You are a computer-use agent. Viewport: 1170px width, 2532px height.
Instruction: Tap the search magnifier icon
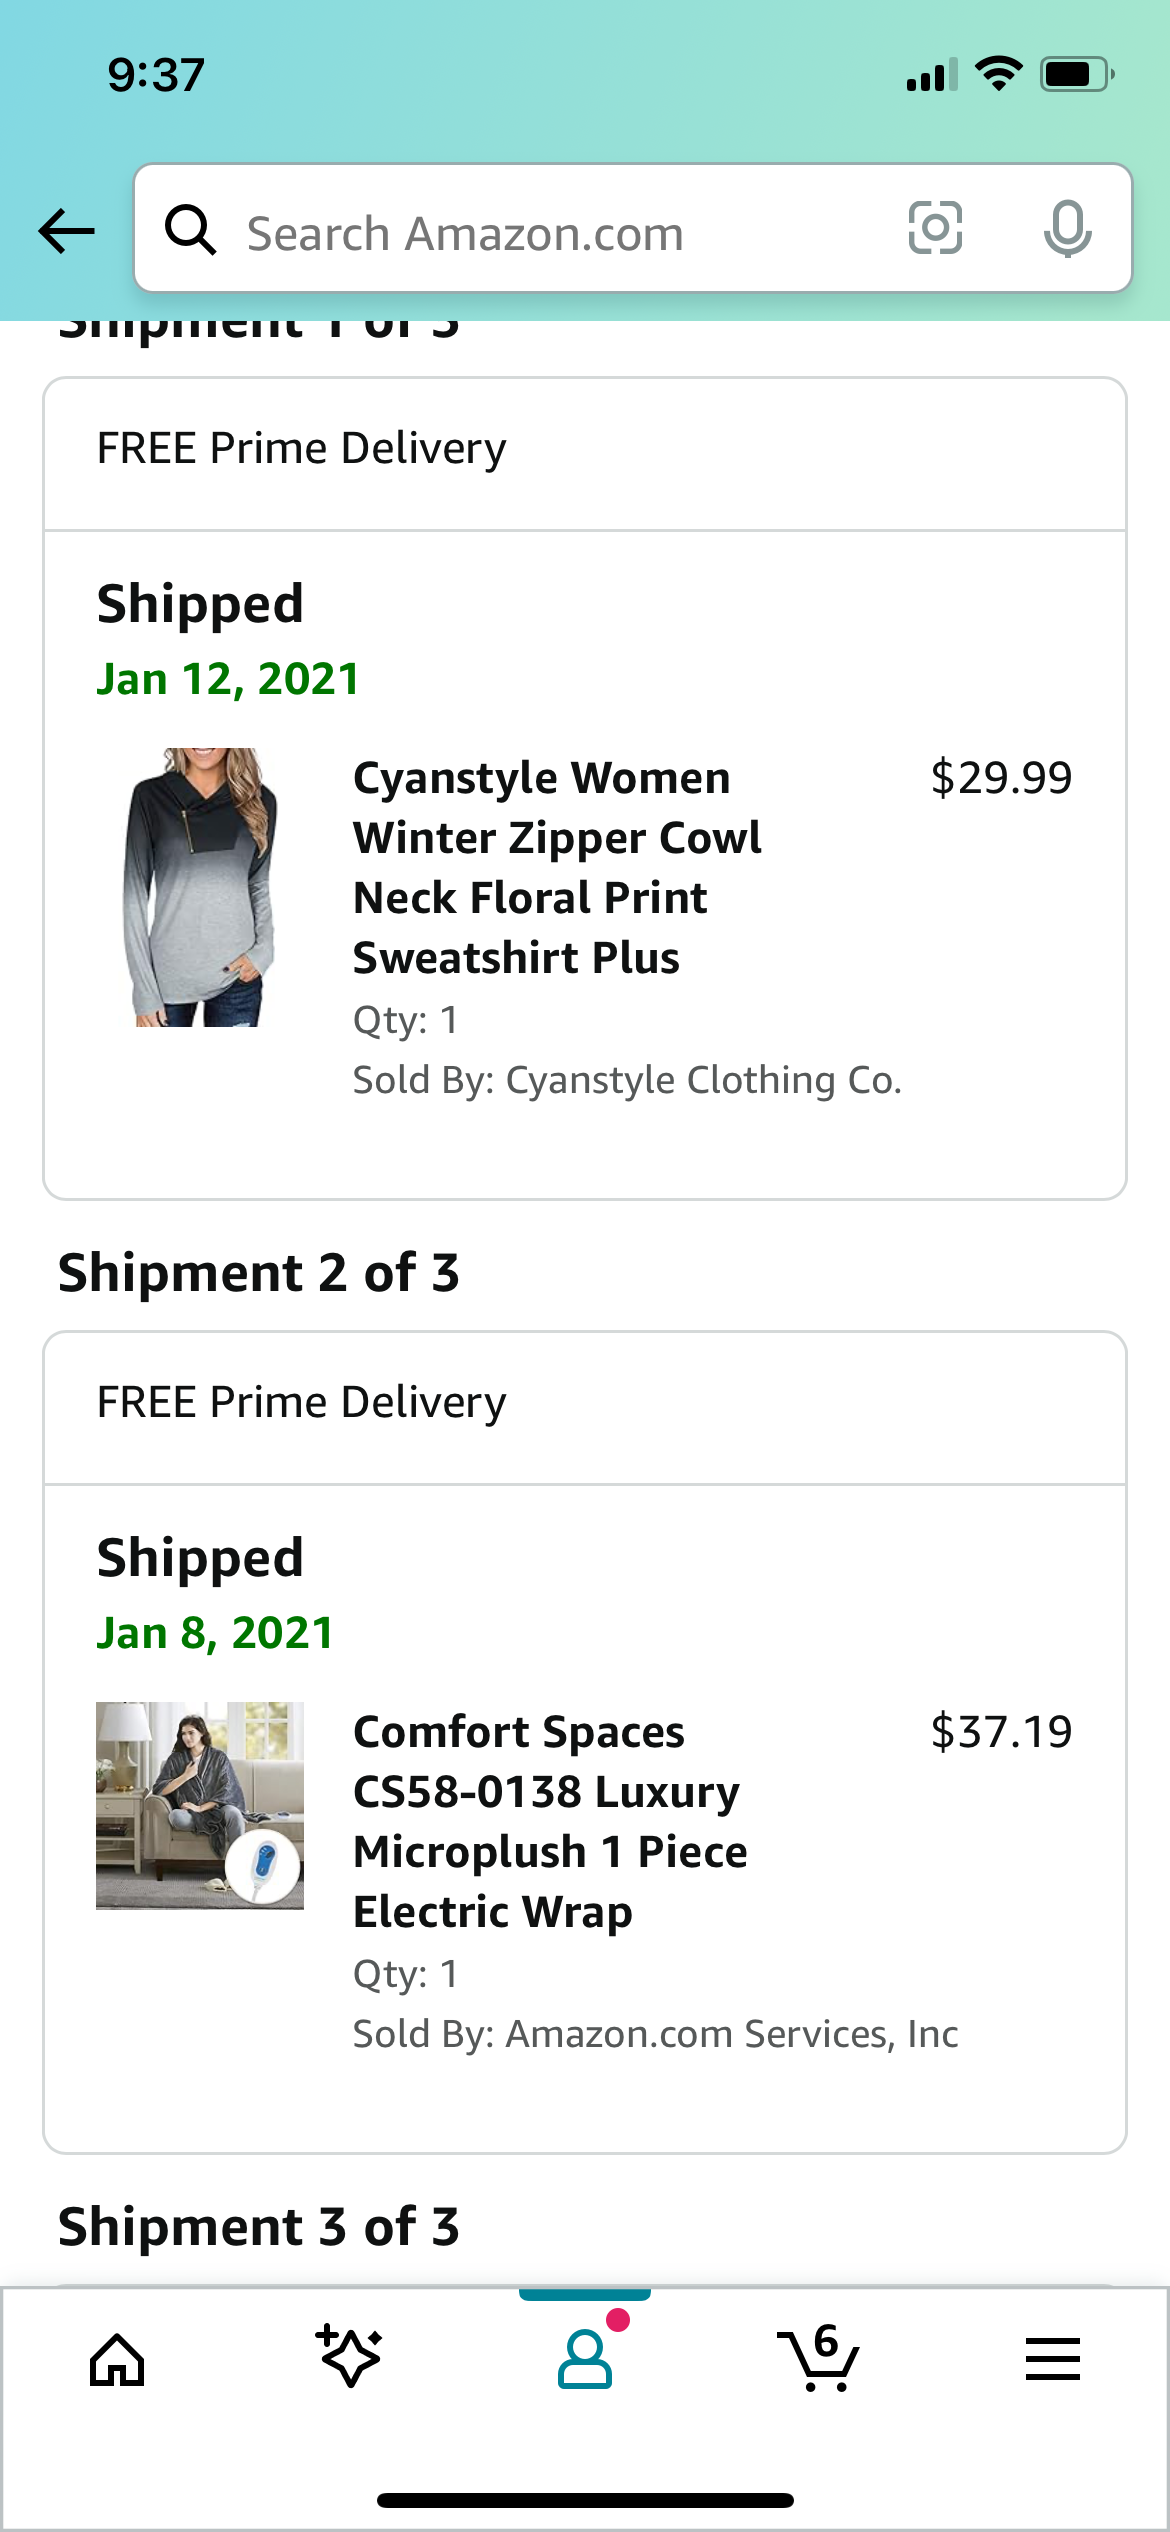pos(190,230)
